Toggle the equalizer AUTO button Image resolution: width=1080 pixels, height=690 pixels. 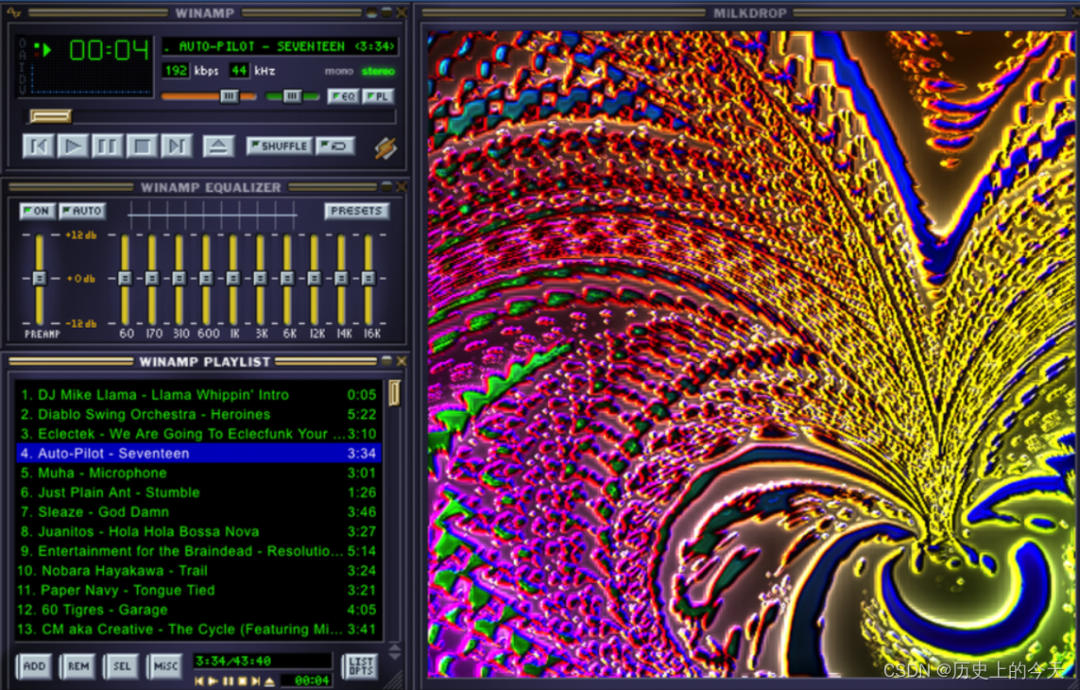click(x=82, y=211)
